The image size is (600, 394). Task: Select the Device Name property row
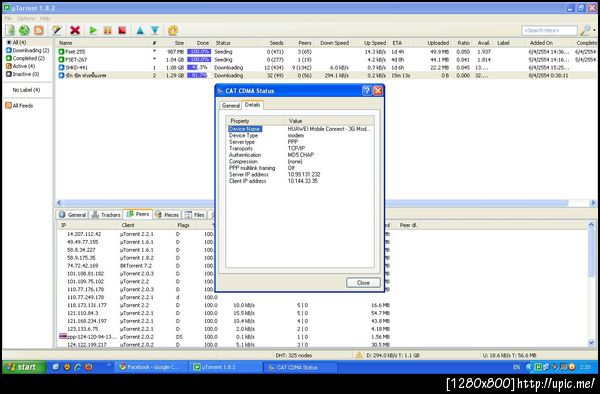(300, 129)
